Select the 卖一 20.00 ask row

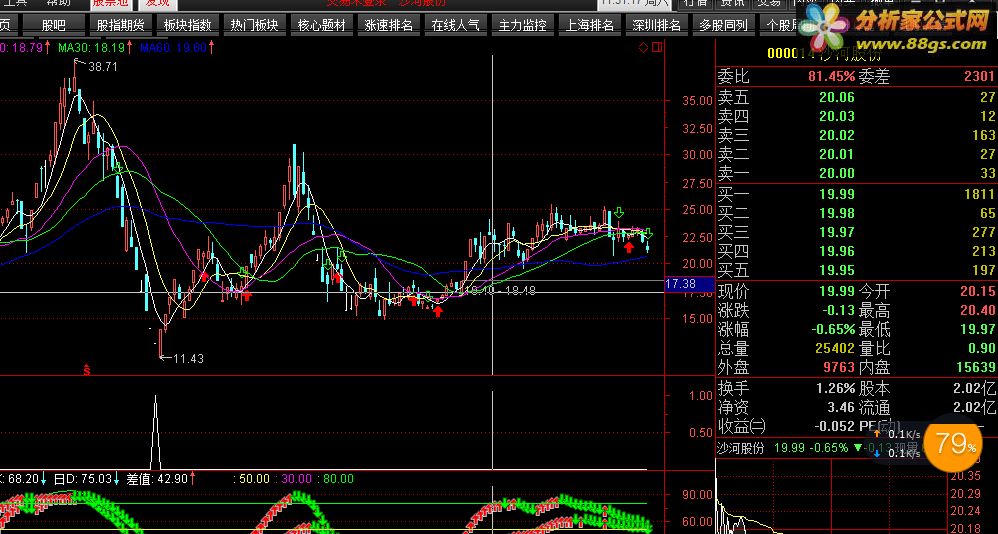[x=857, y=173]
